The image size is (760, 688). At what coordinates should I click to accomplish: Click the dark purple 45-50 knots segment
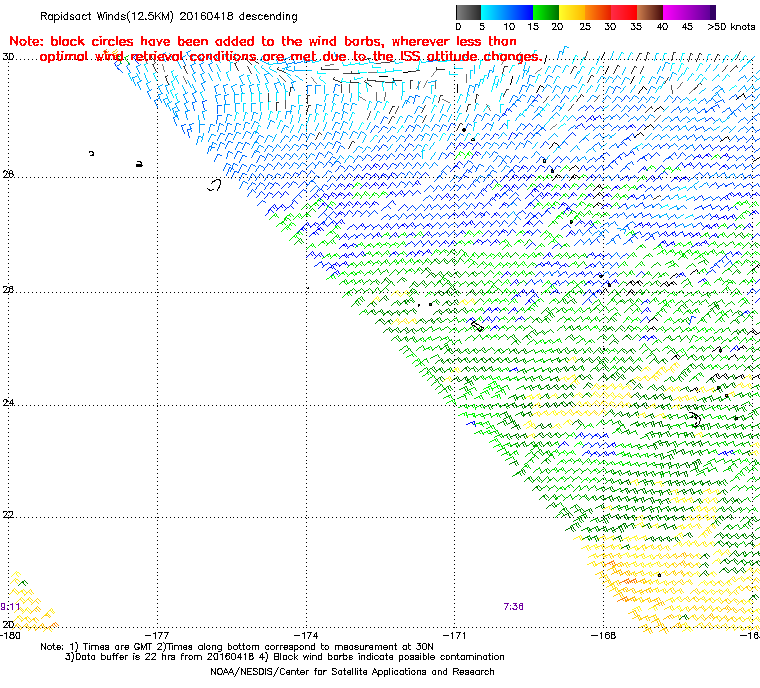[703, 12]
